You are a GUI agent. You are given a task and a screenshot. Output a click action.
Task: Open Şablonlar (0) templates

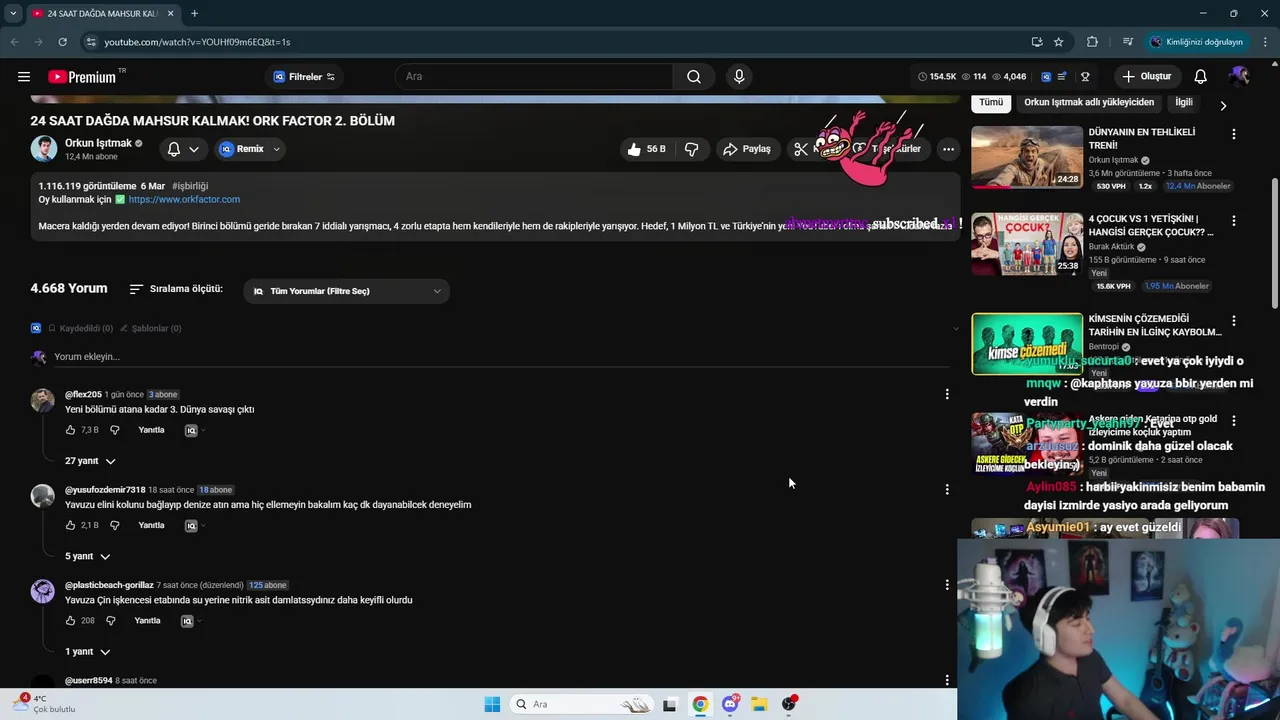[150, 328]
